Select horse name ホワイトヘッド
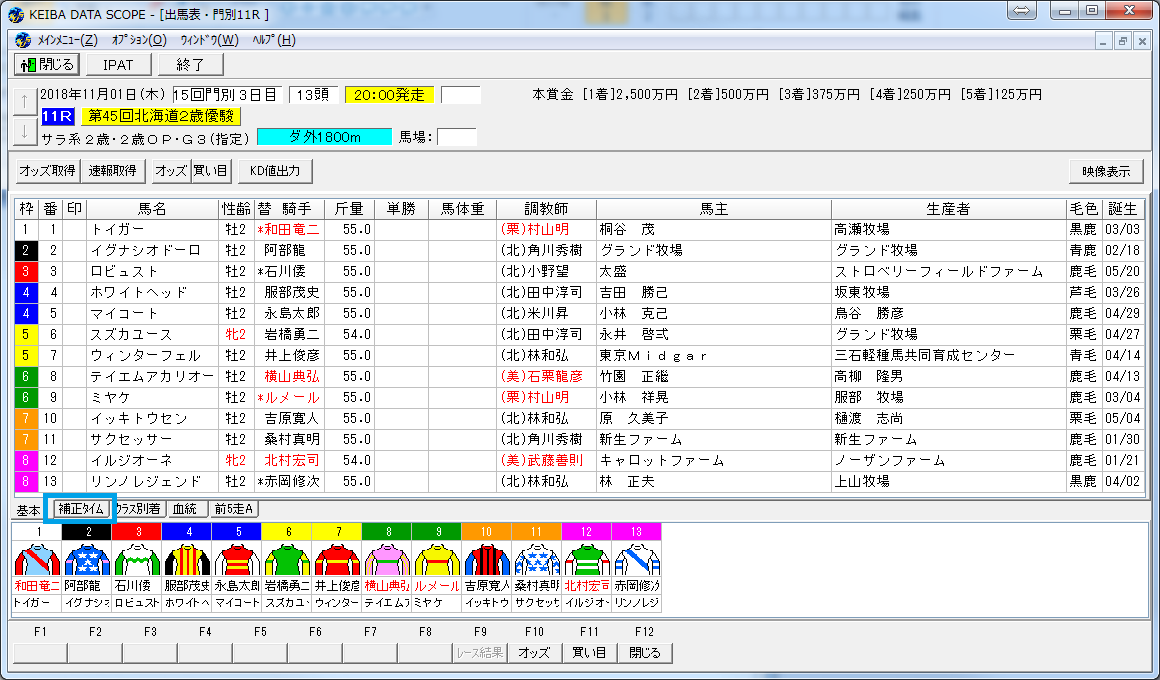 click(138, 292)
